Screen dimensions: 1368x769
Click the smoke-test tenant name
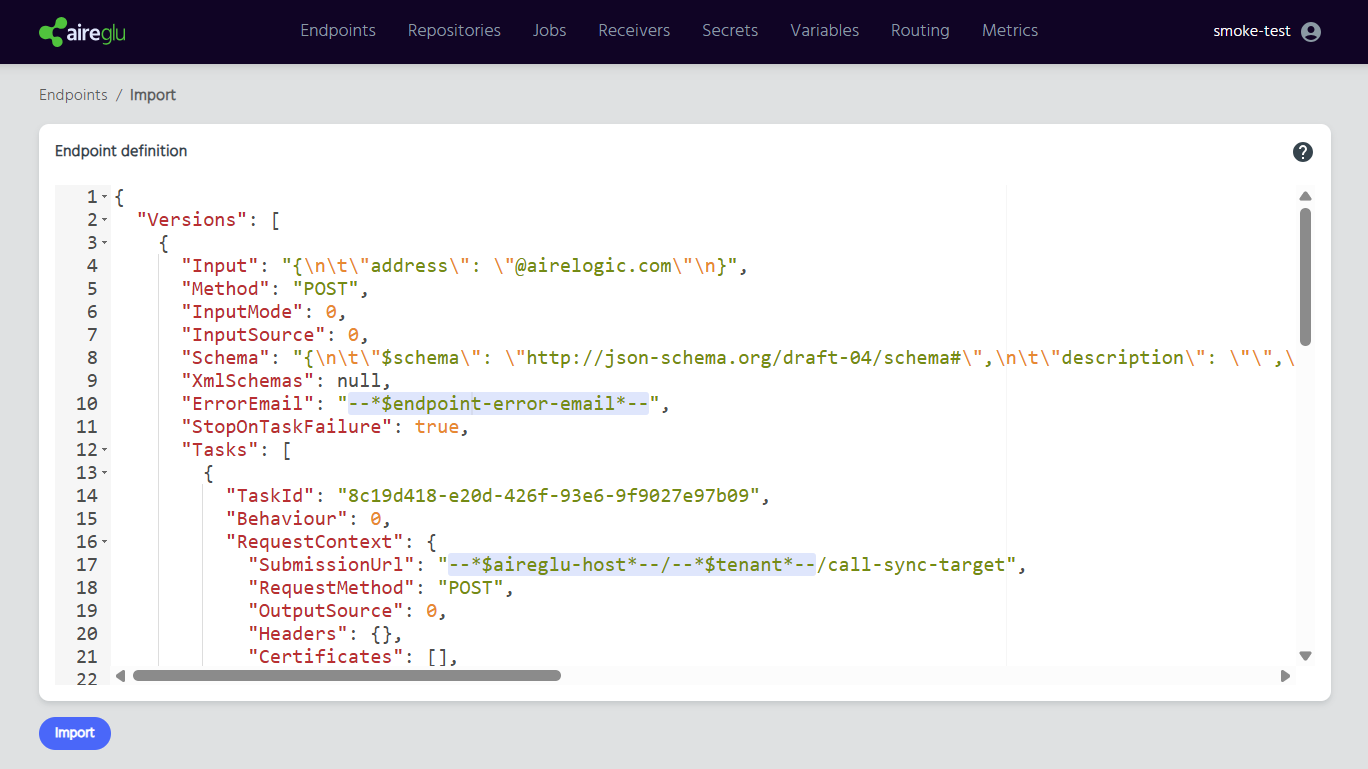pyautogui.click(x=1251, y=31)
